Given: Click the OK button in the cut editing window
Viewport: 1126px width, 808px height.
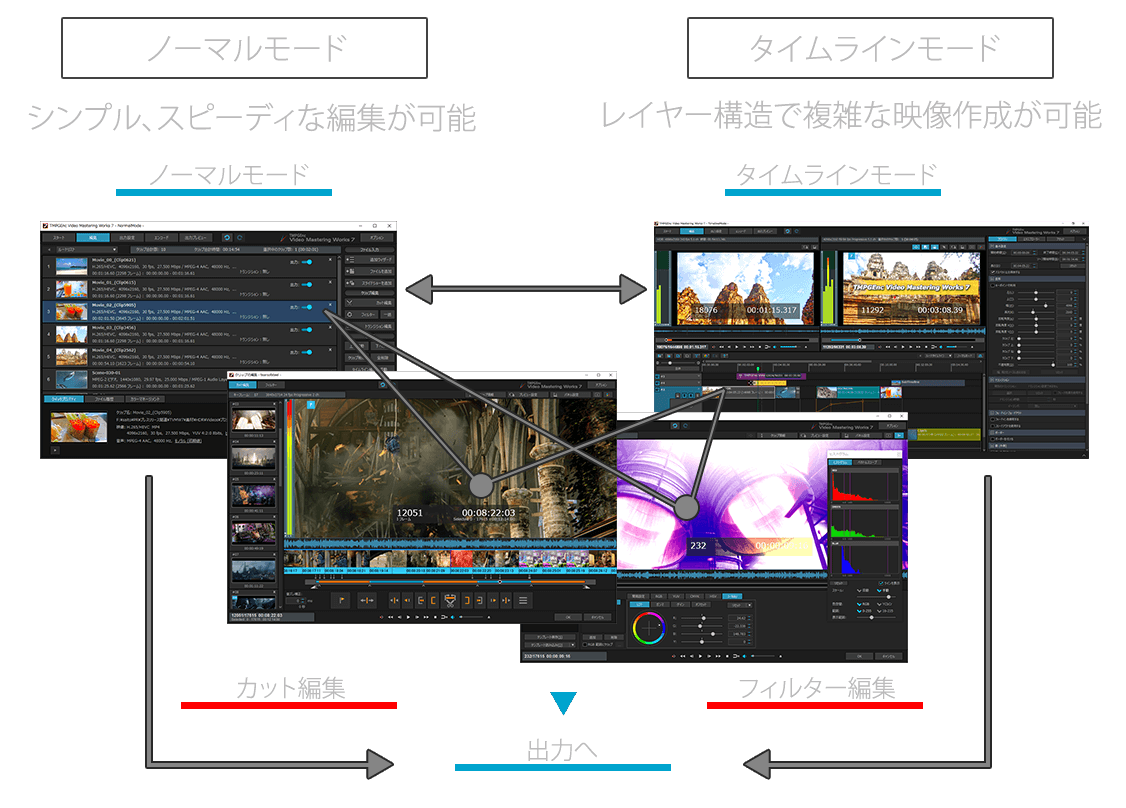Looking at the screenshot, I should [x=568, y=617].
